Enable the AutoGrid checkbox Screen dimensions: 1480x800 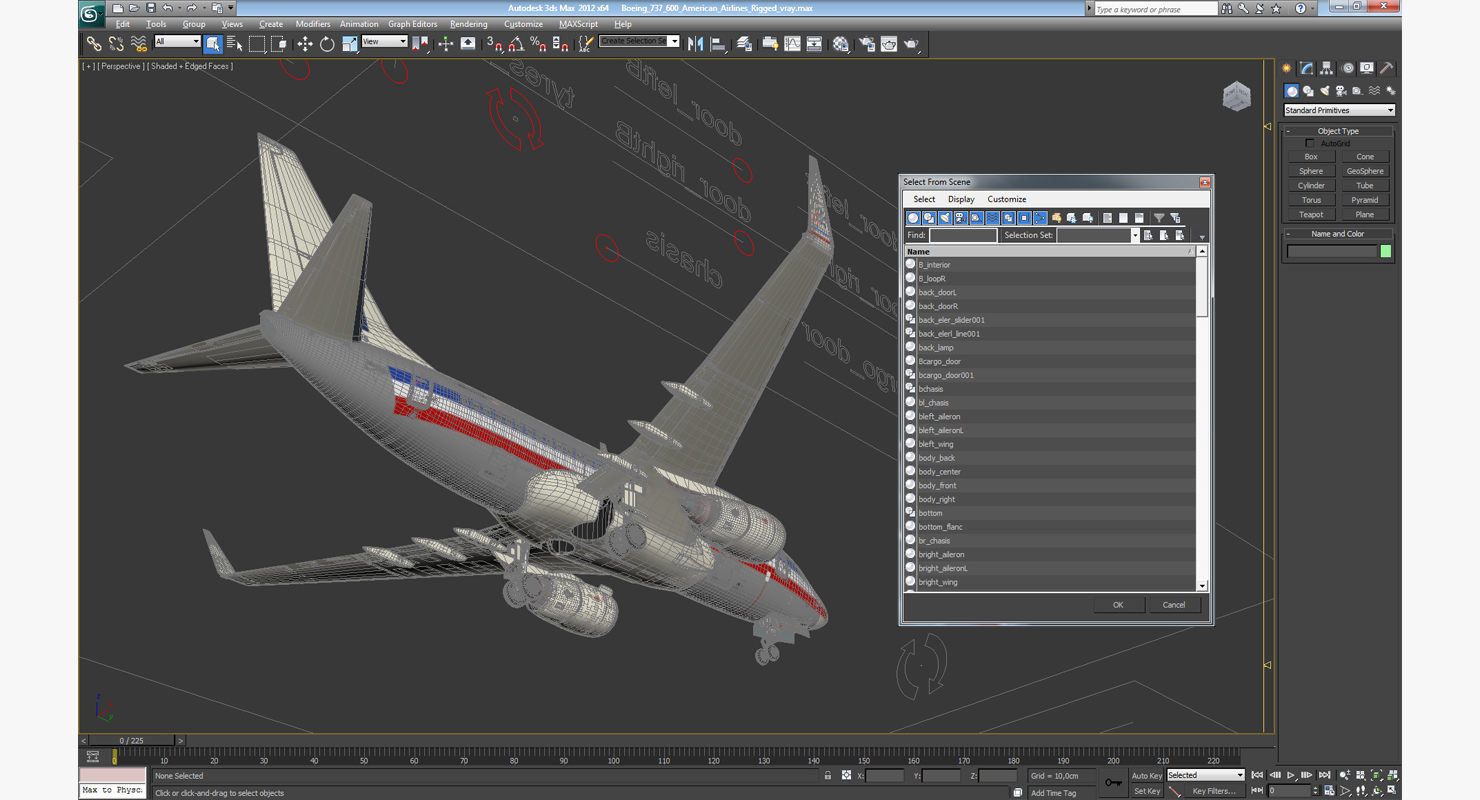pyautogui.click(x=1310, y=143)
